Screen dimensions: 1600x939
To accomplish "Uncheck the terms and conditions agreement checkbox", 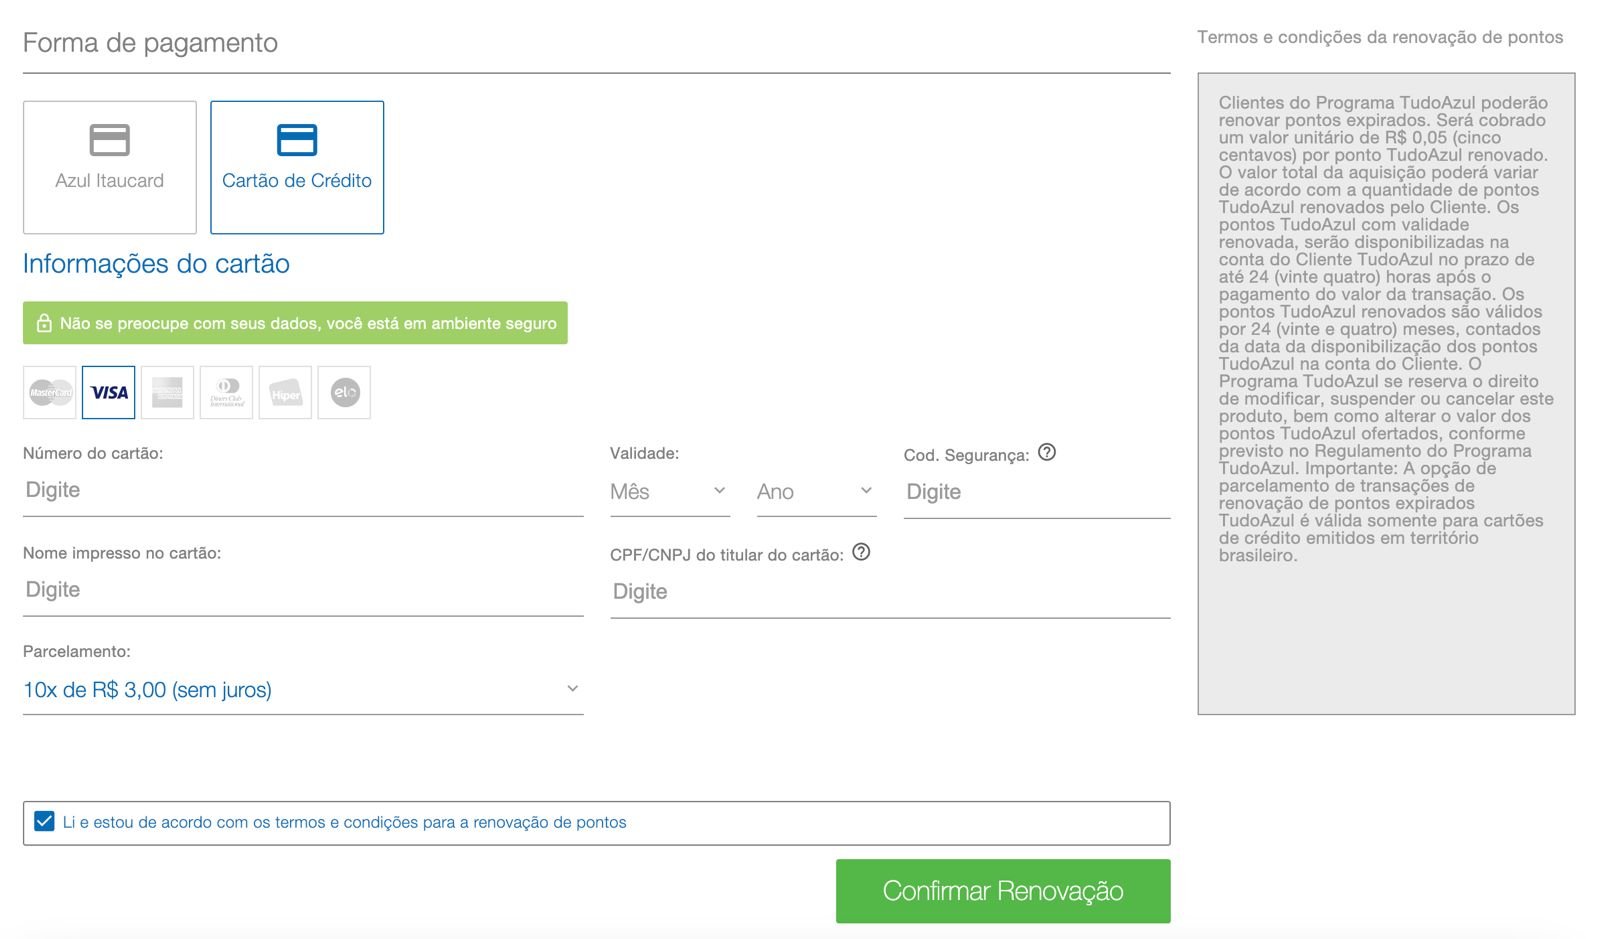I will pos(44,822).
